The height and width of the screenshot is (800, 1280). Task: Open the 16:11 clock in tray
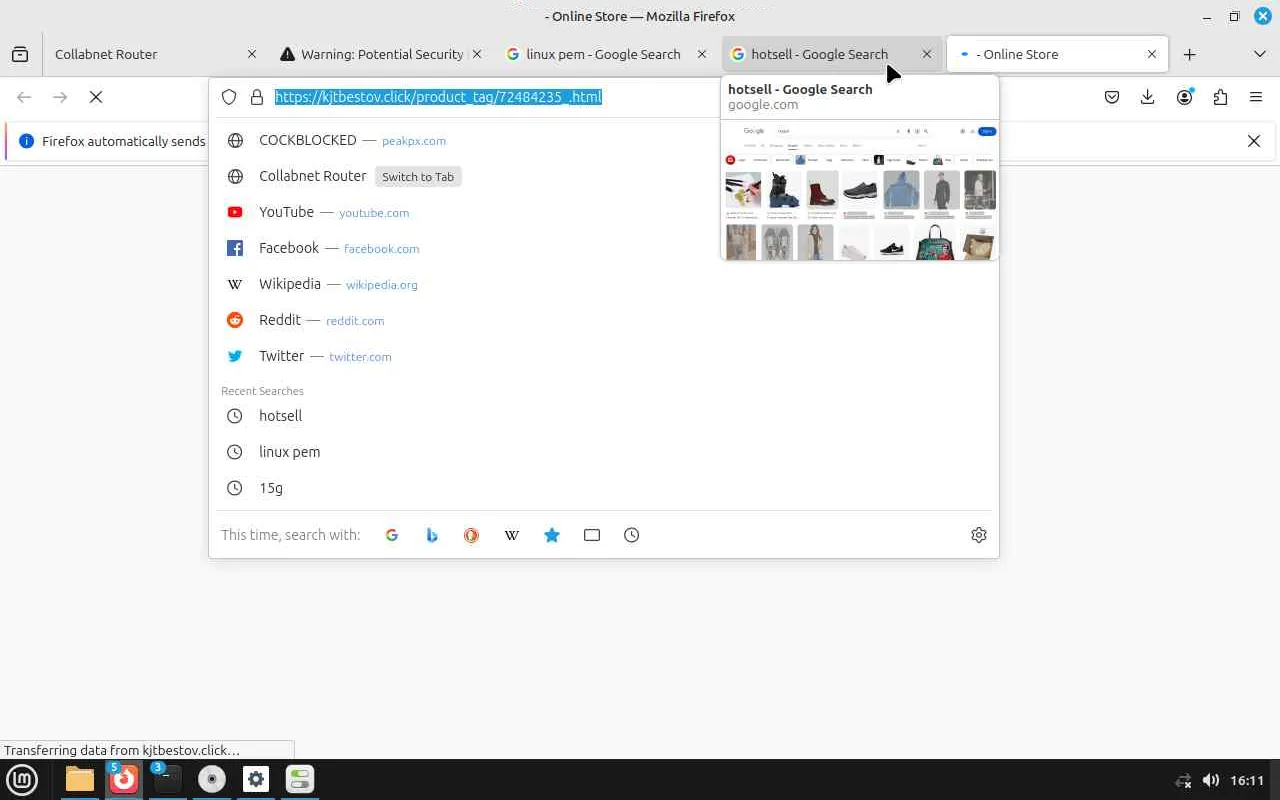[1247, 780]
